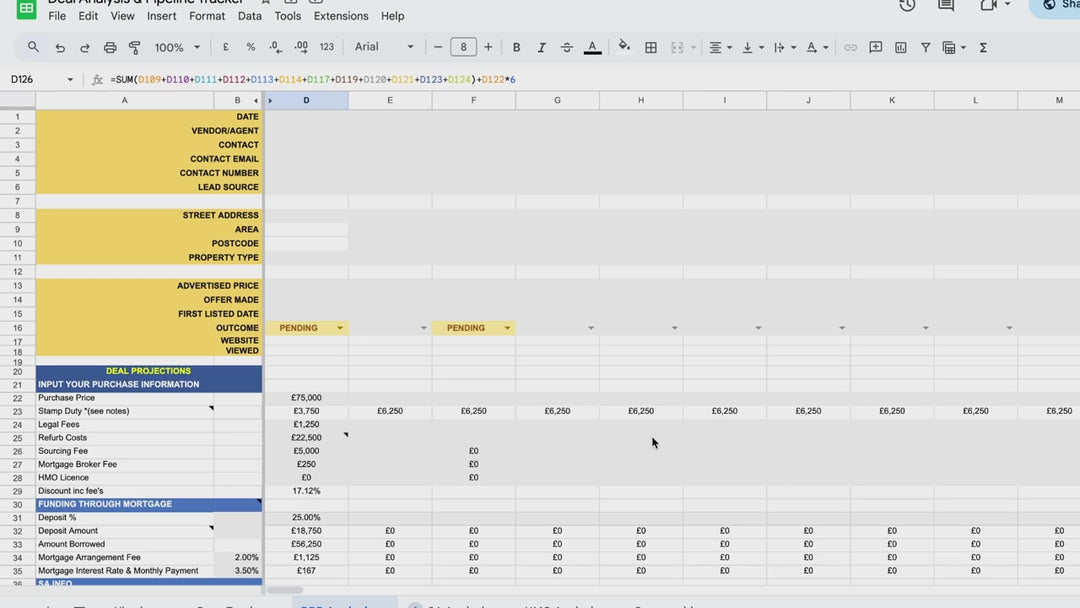Viewport: 1080px width, 608px height.
Task: Open the text color swatch
Action: 592,47
